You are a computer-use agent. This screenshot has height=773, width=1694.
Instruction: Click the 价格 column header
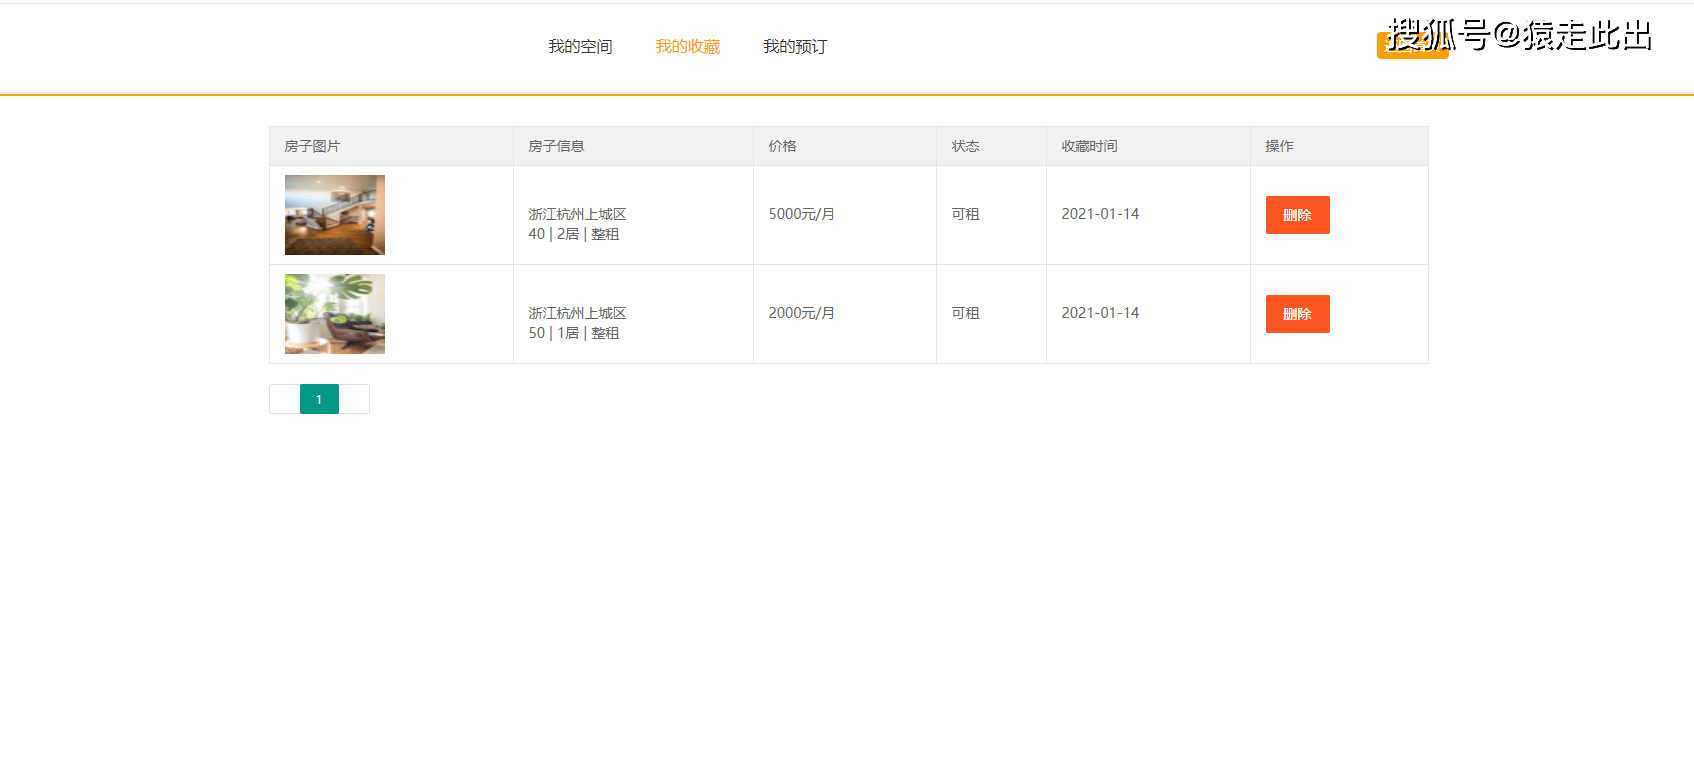coord(782,146)
